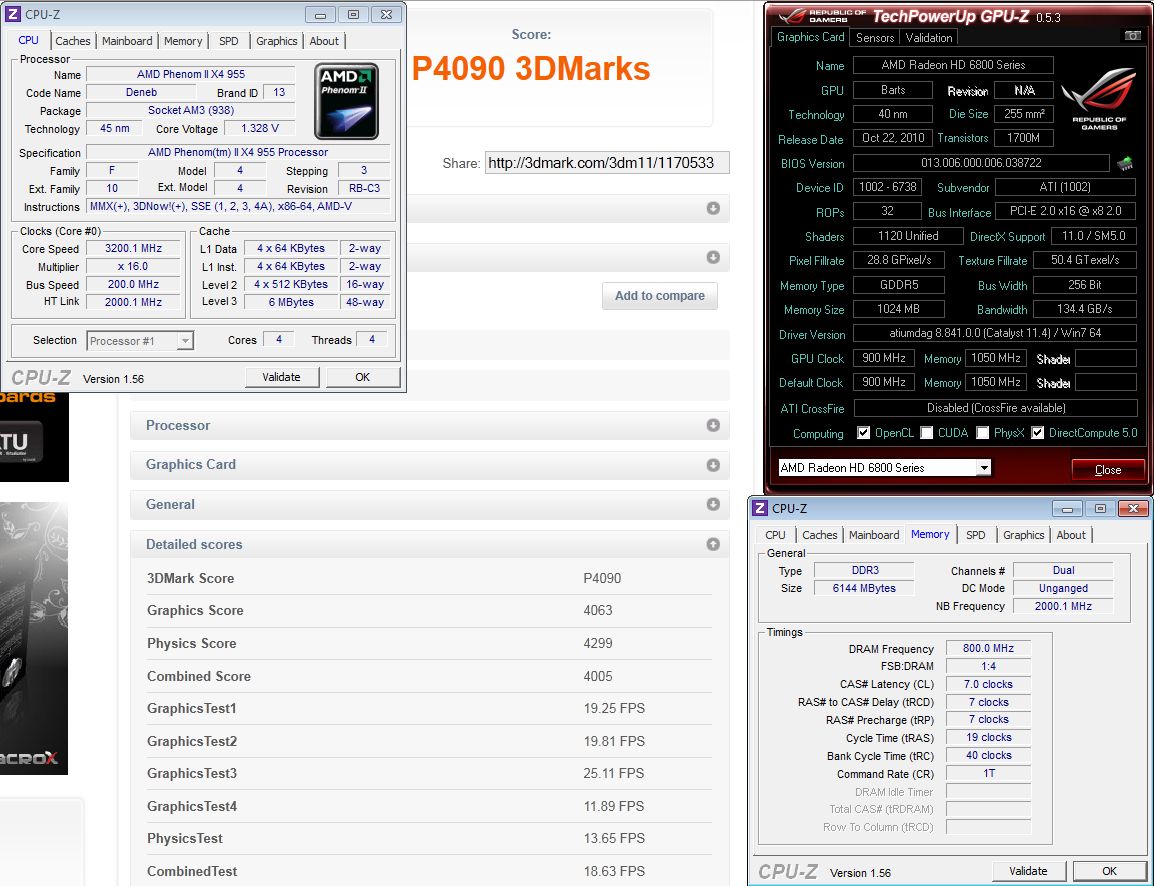The height and width of the screenshot is (886, 1154).
Task: Click the NB Frequency 2000.1 MHz value
Action: click(1063, 606)
